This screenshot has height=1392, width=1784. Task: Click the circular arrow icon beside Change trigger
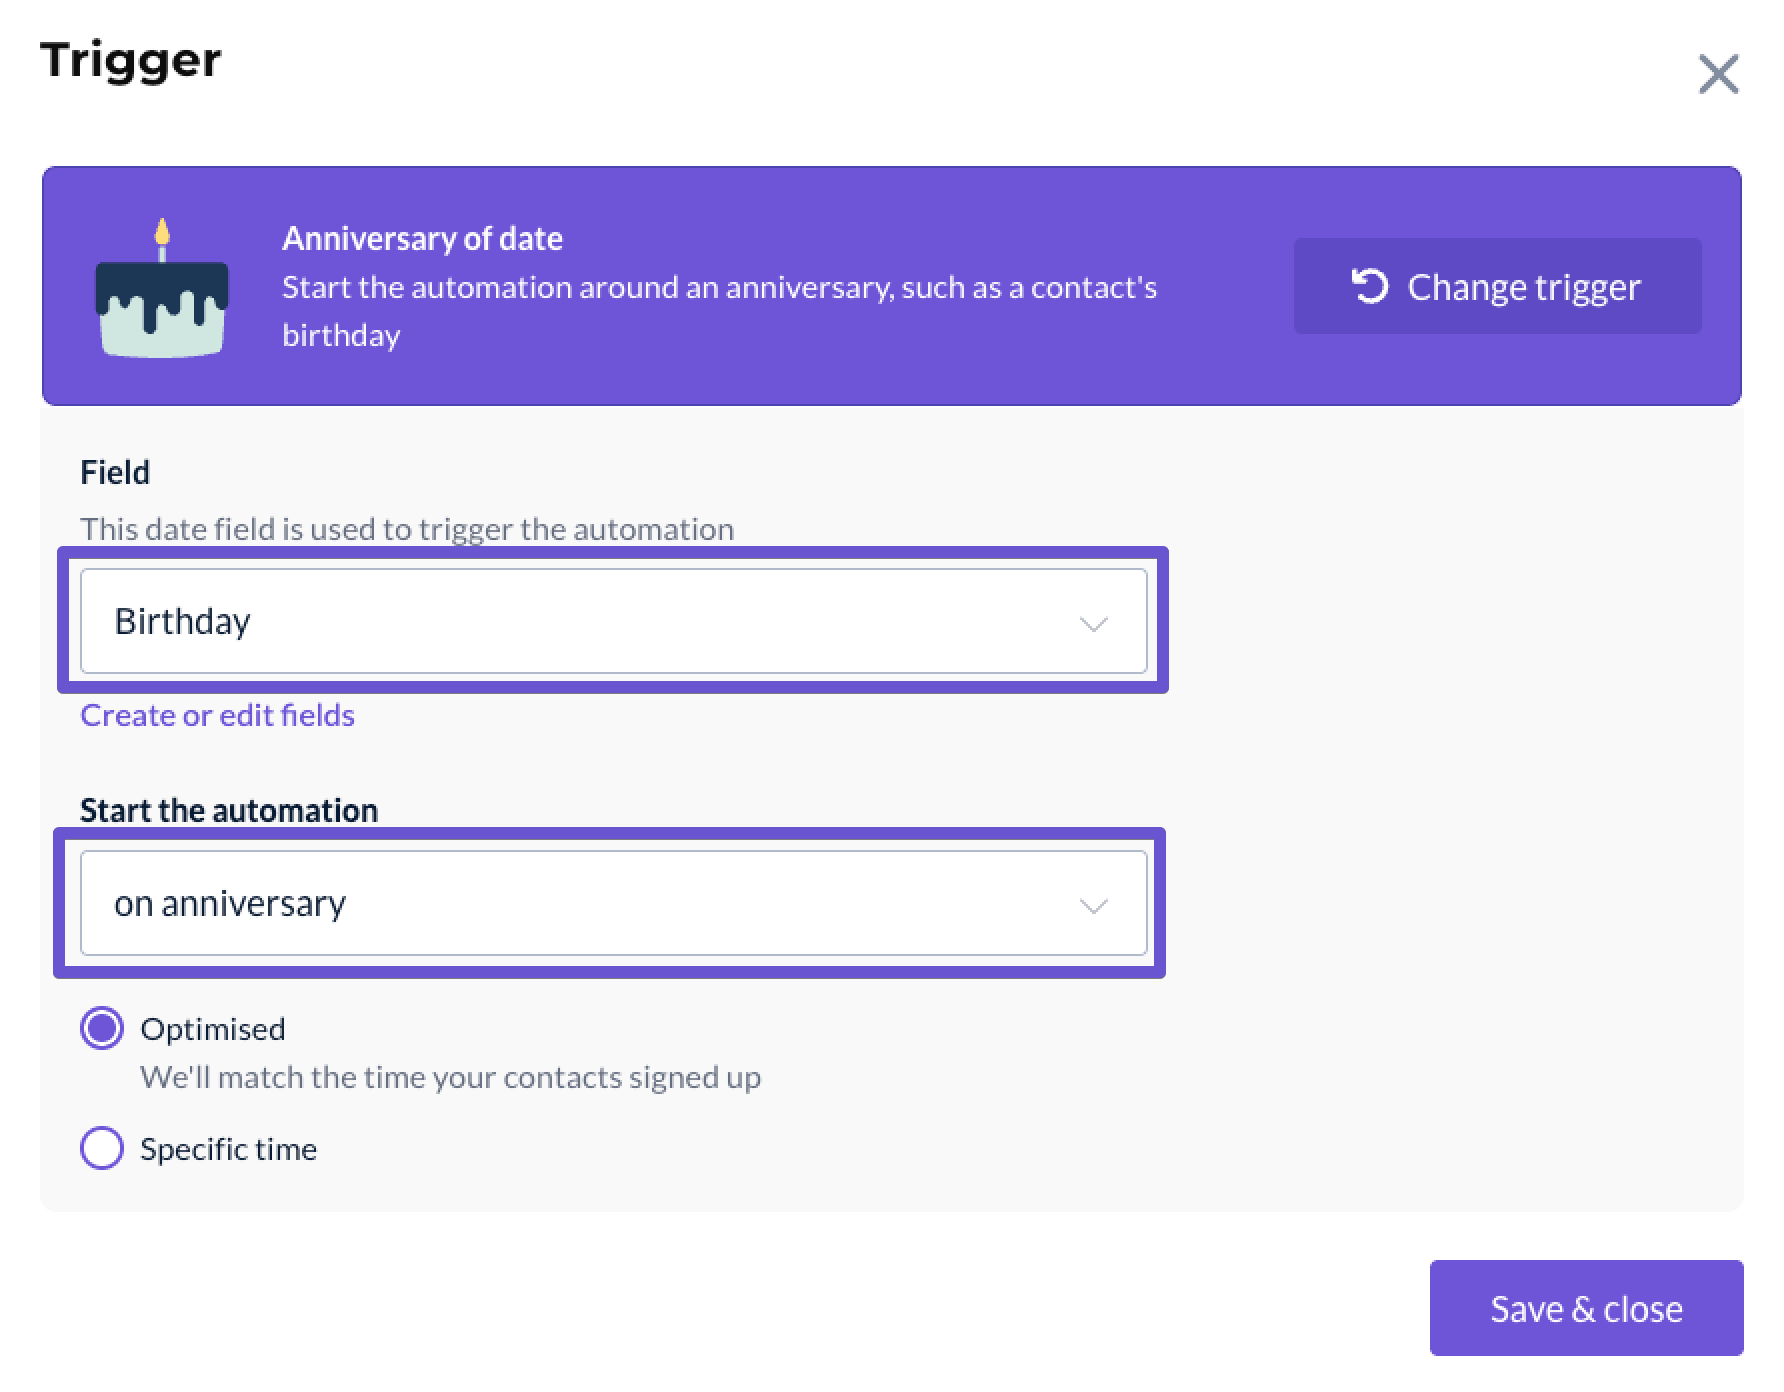1370,286
